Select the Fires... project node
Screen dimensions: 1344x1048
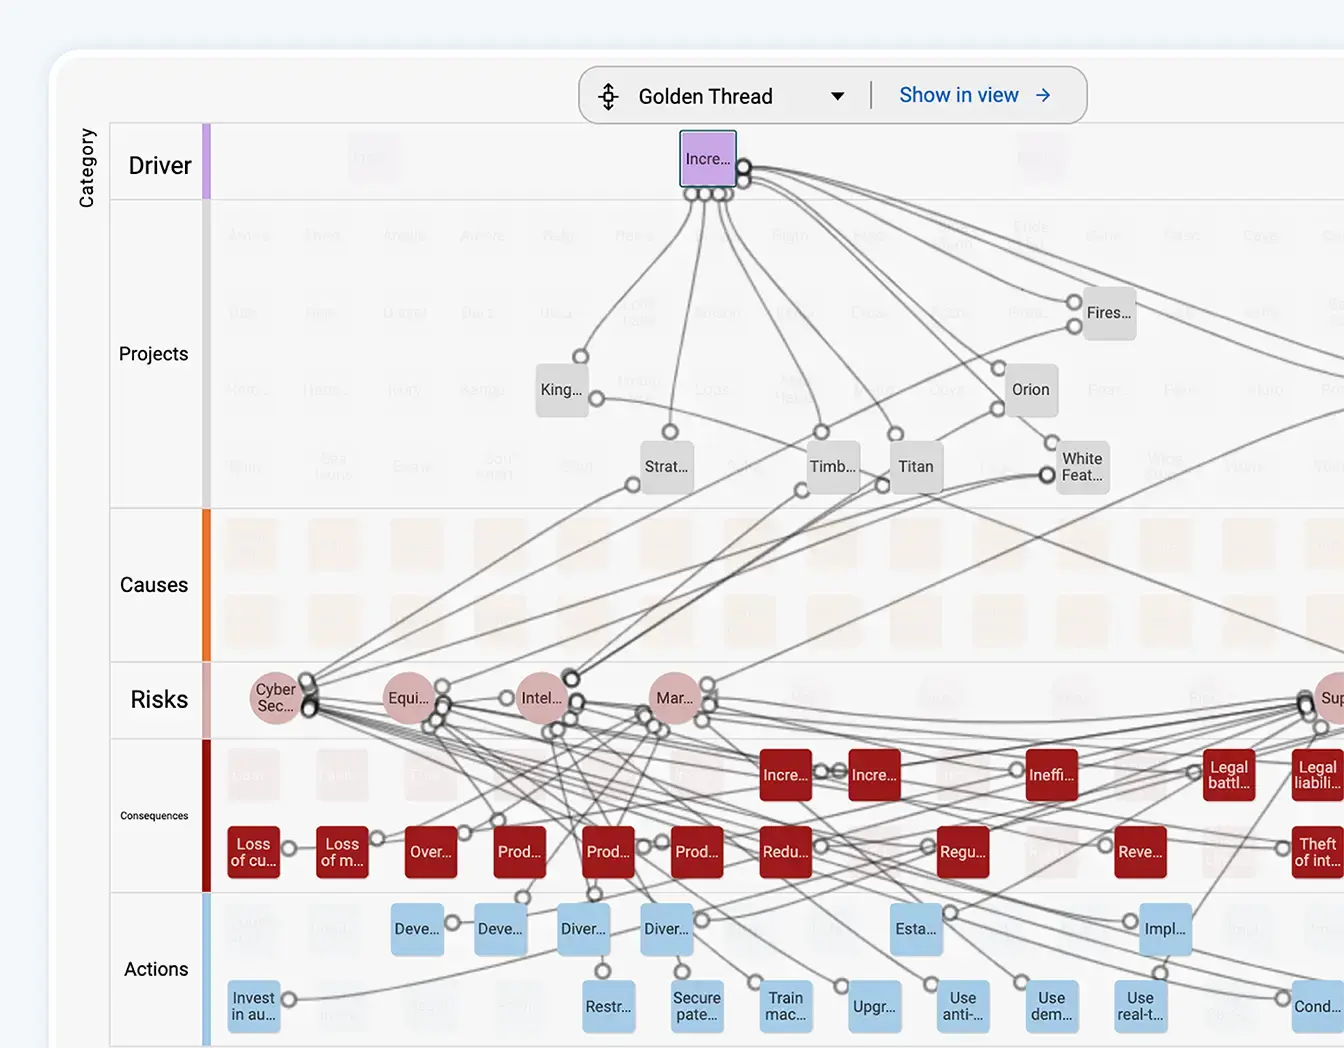pyautogui.click(x=1110, y=313)
